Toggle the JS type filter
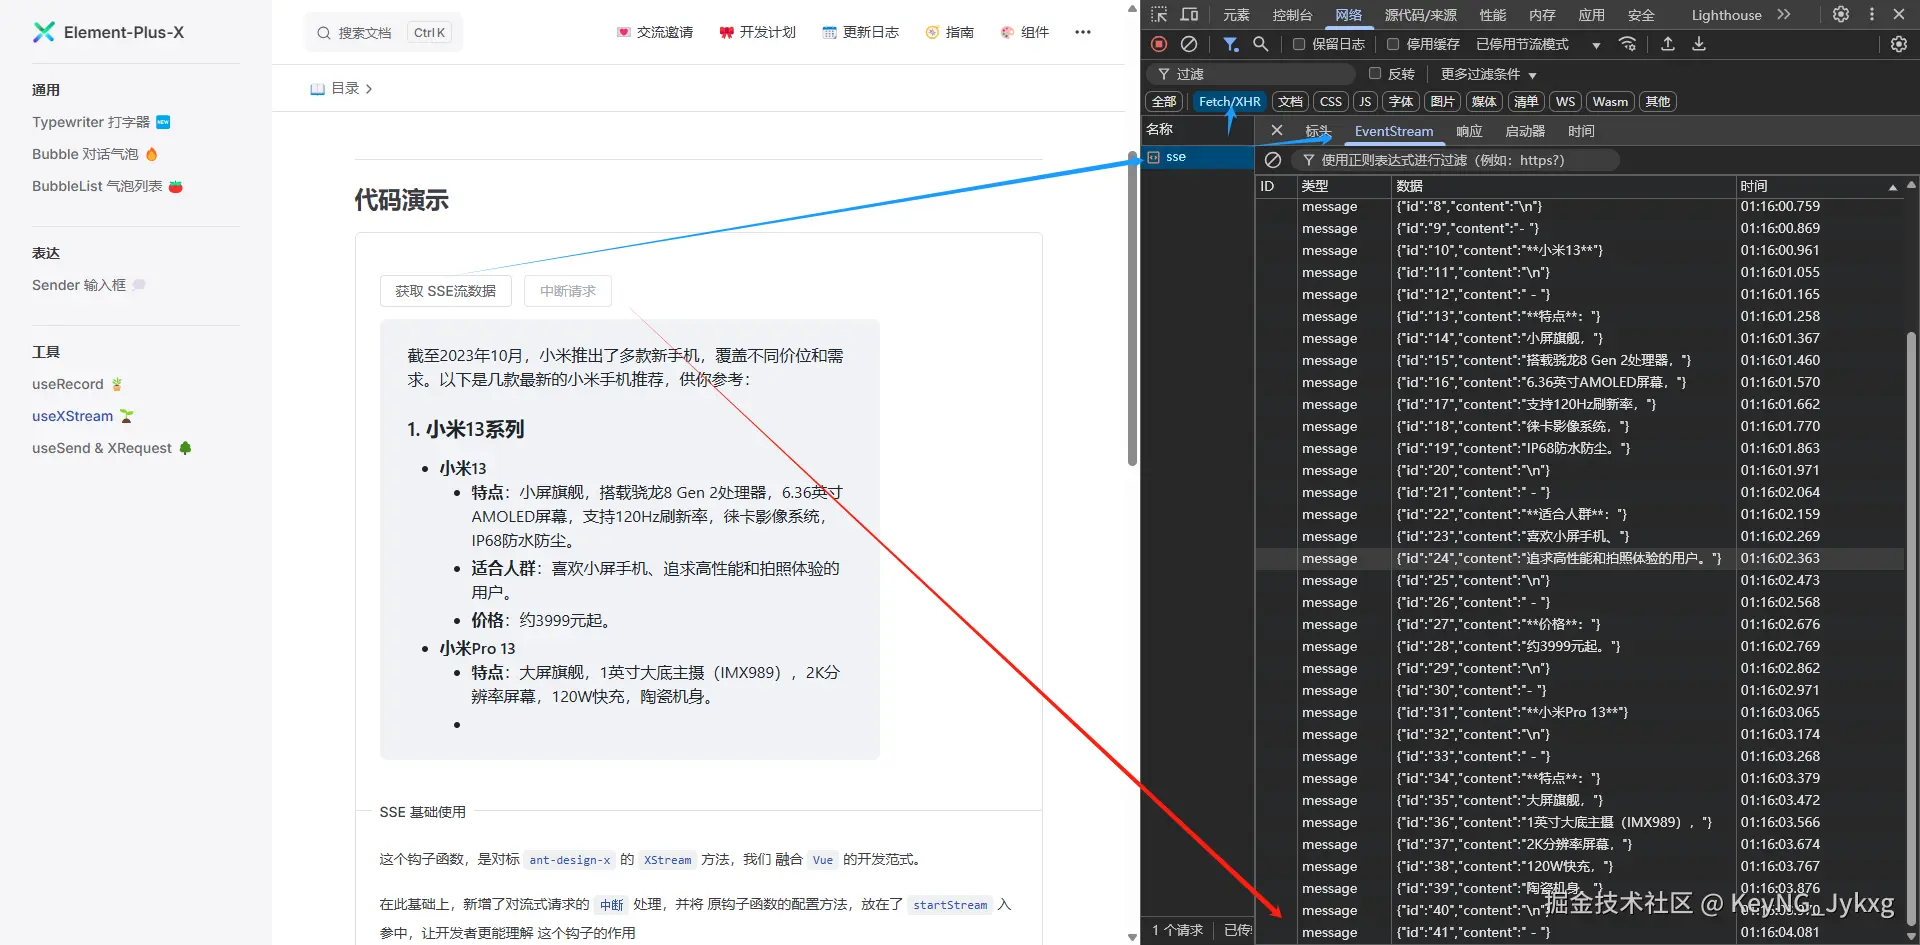The height and width of the screenshot is (945, 1920). [1365, 102]
